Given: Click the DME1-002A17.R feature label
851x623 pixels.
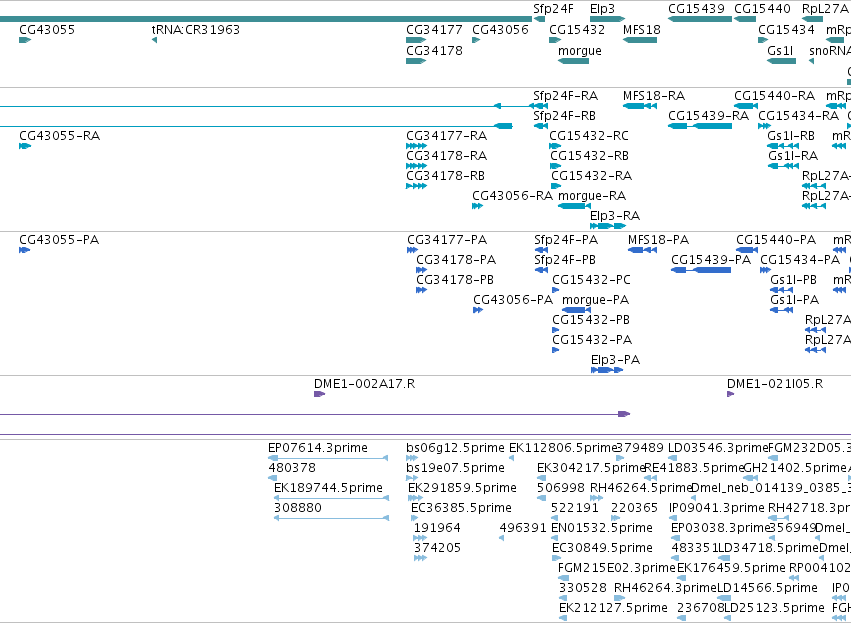Looking at the screenshot, I should click(365, 384).
